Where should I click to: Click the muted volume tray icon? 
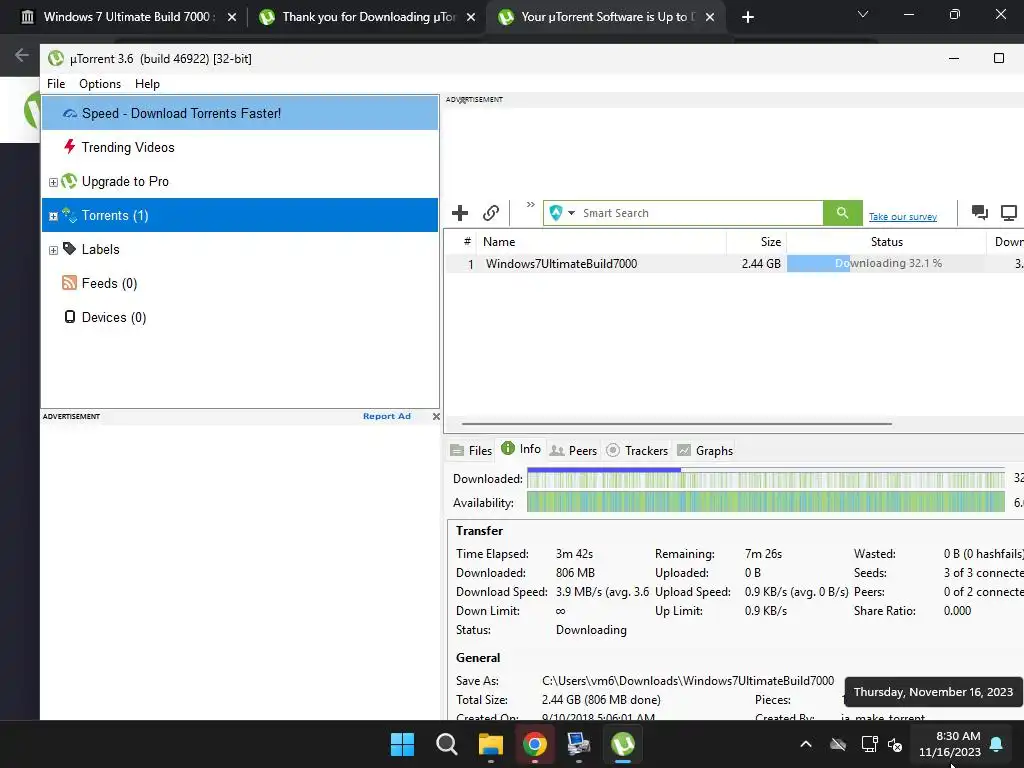[x=895, y=744]
